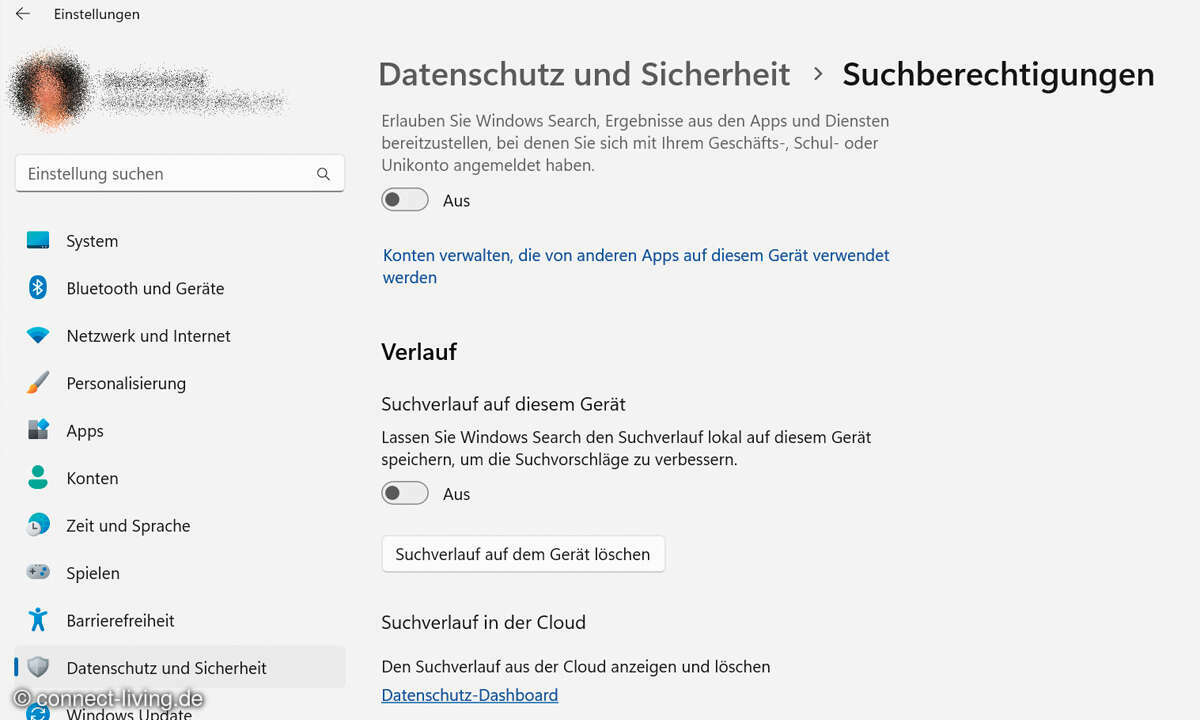Click the System monitor icon

click(38, 241)
